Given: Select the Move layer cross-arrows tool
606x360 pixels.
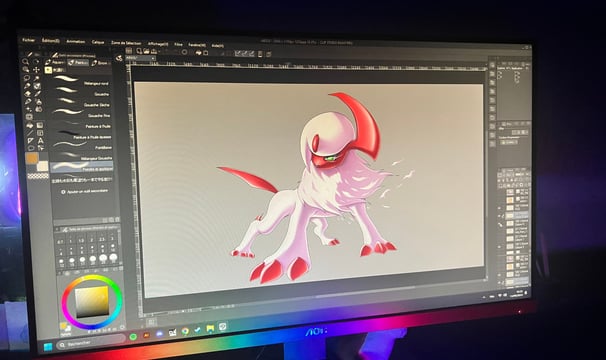Looking at the screenshot, I should [36, 70].
